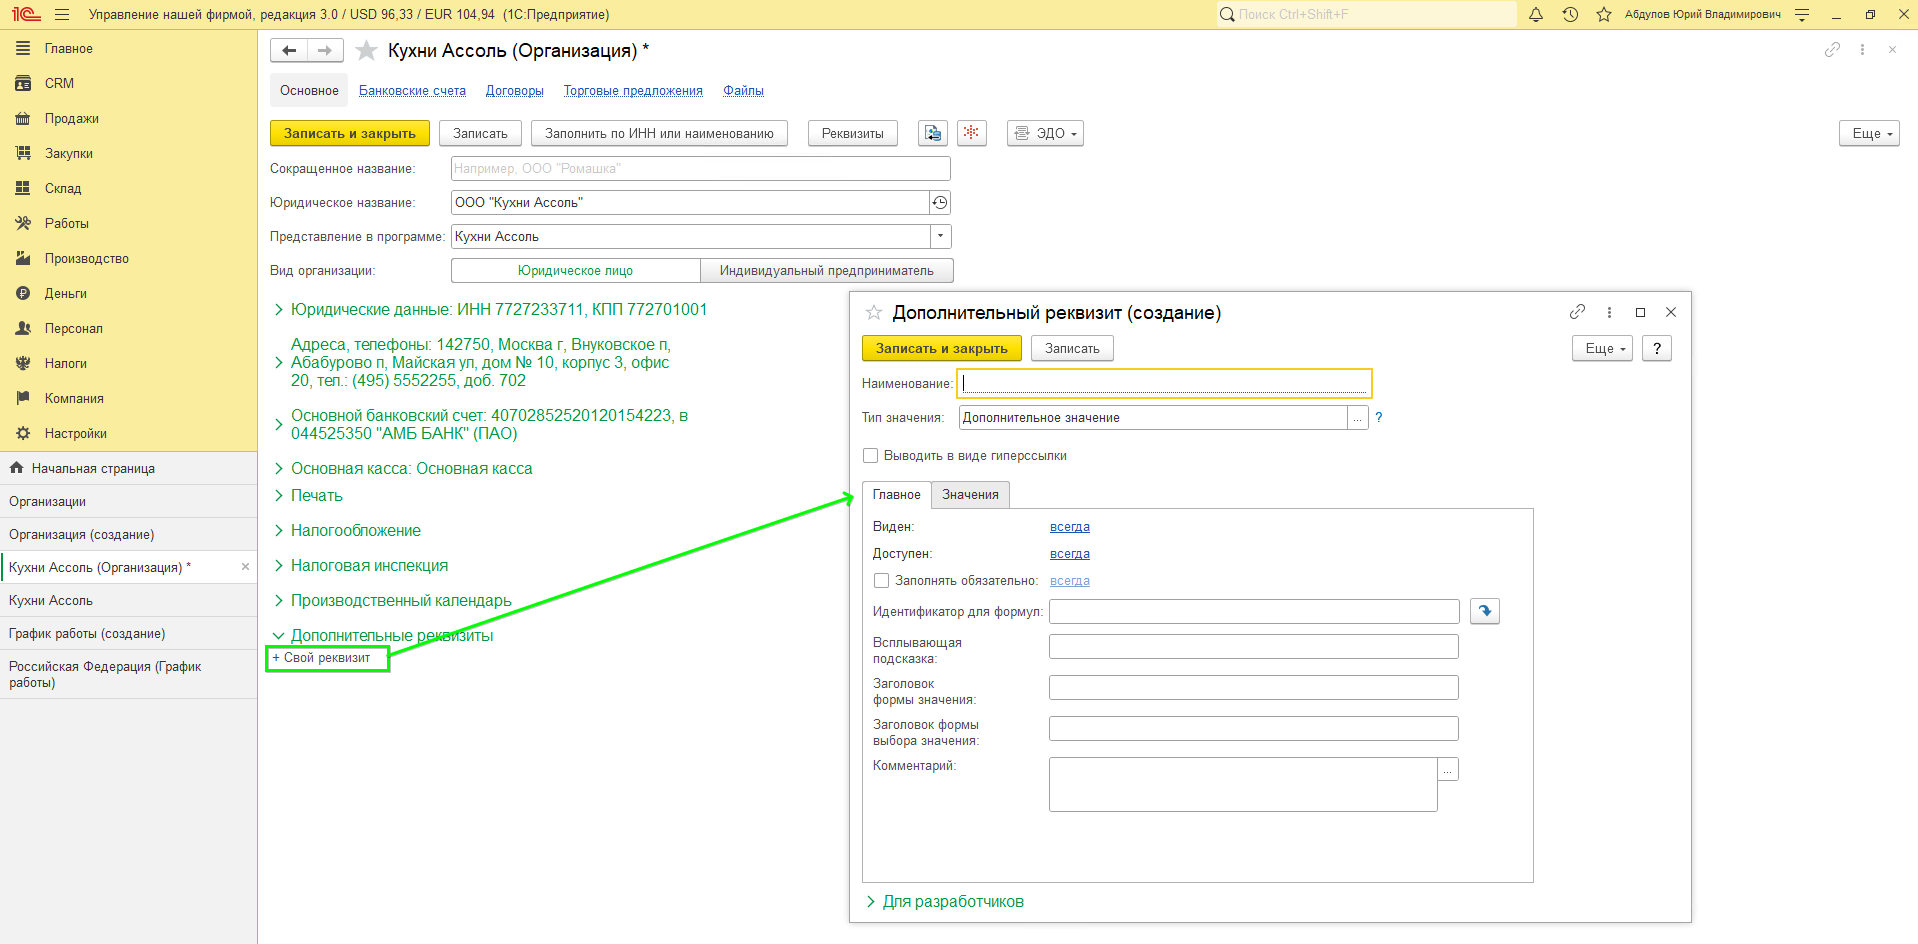Click the всегда link next to Виден

click(1070, 527)
